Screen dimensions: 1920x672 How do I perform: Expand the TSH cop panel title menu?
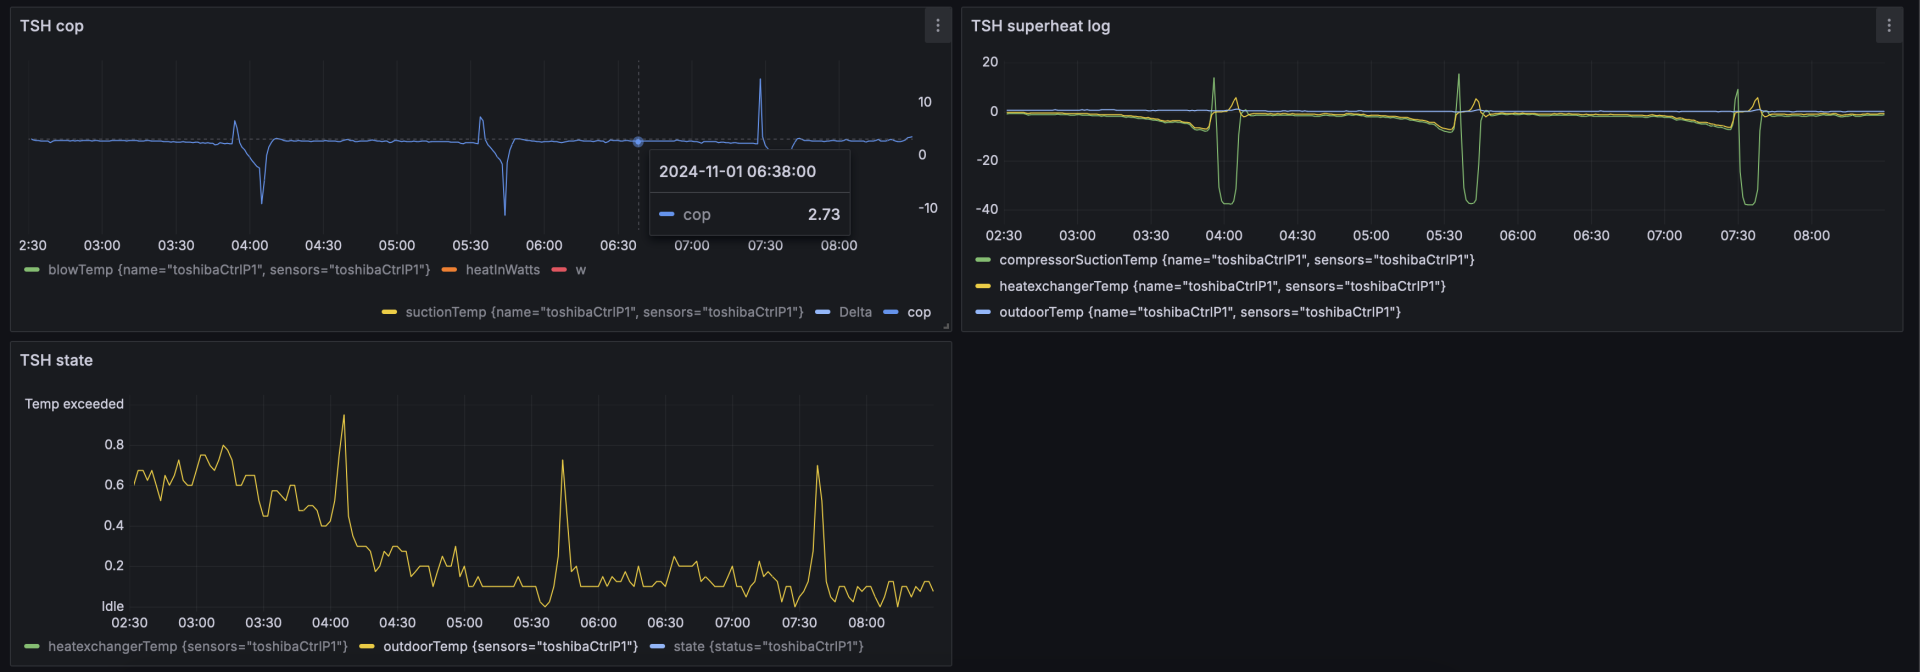point(52,26)
